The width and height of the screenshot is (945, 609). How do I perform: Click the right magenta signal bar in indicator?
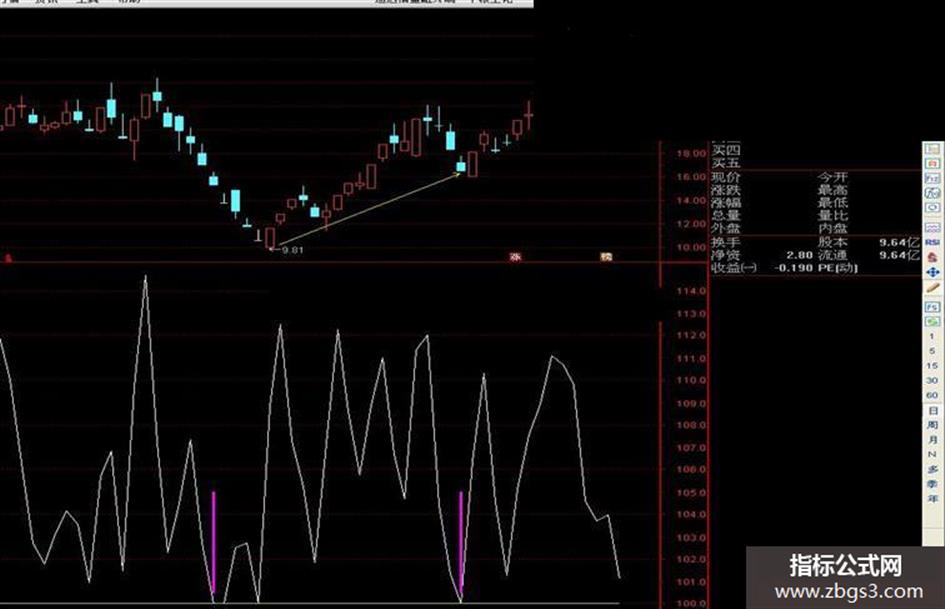[x=462, y=543]
